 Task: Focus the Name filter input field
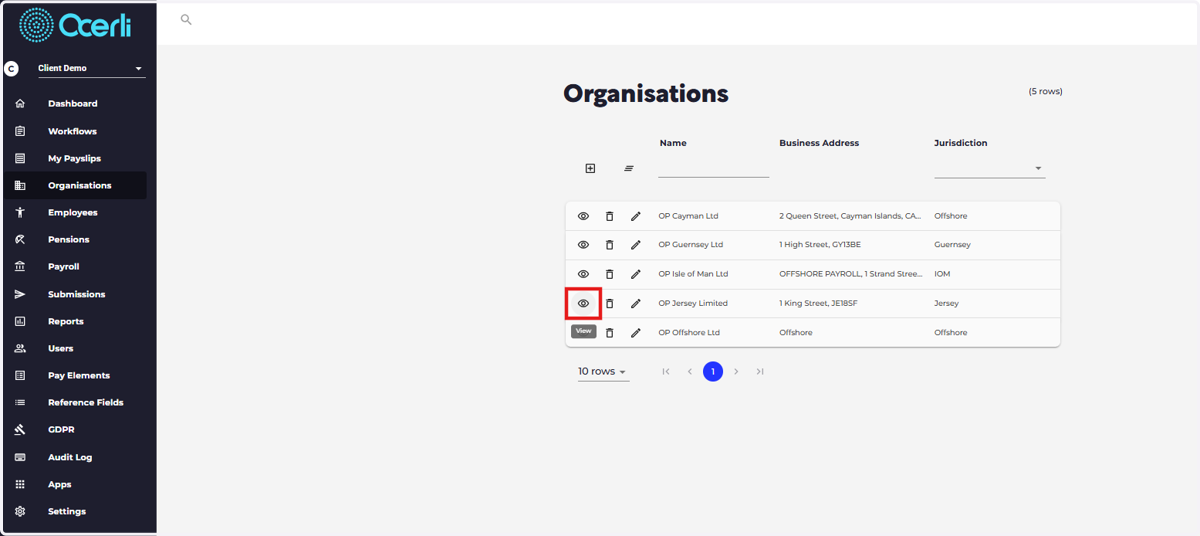(x=713, y=168)
